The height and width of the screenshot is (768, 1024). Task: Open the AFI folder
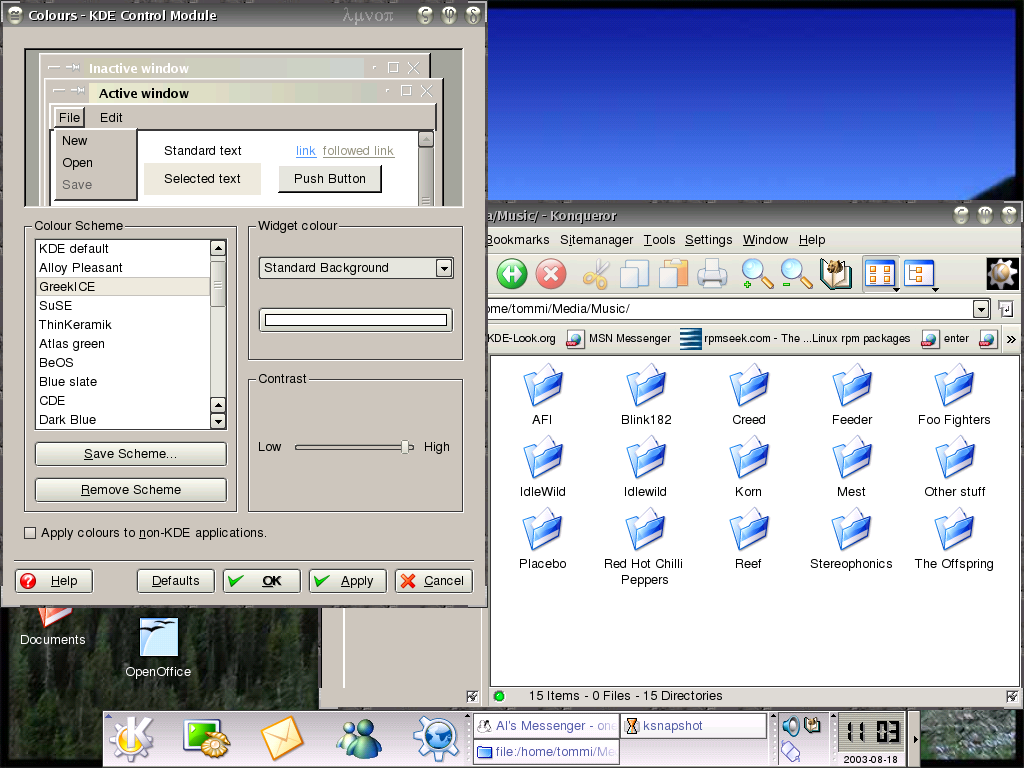[x=543, y=395]
